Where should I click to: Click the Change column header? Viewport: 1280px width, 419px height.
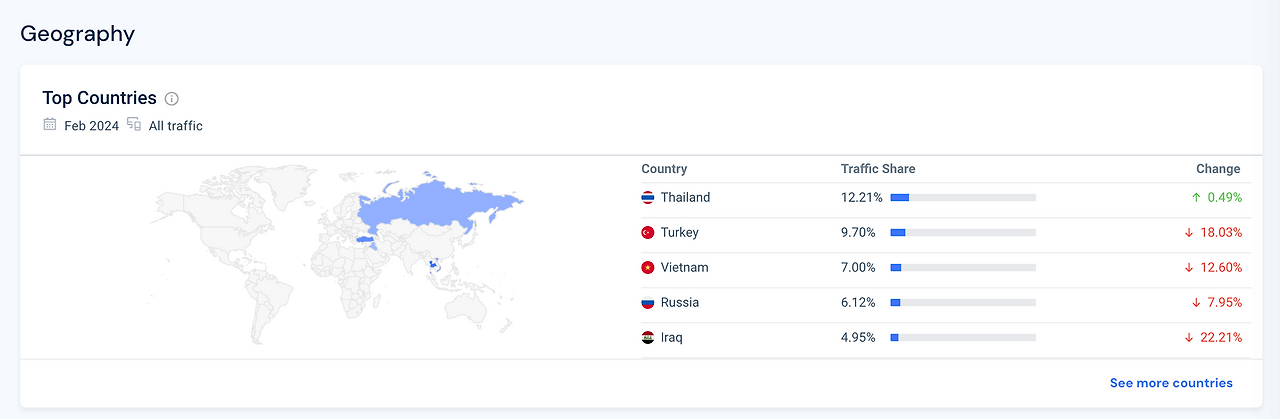click(x=1218, y=169)
